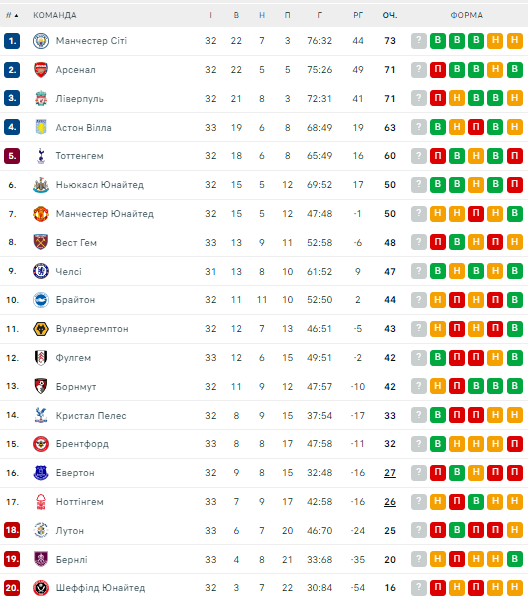The image size is (528, 602).
Task: Sort standings by the ОЧ. points header
Action: pos(390,15)
